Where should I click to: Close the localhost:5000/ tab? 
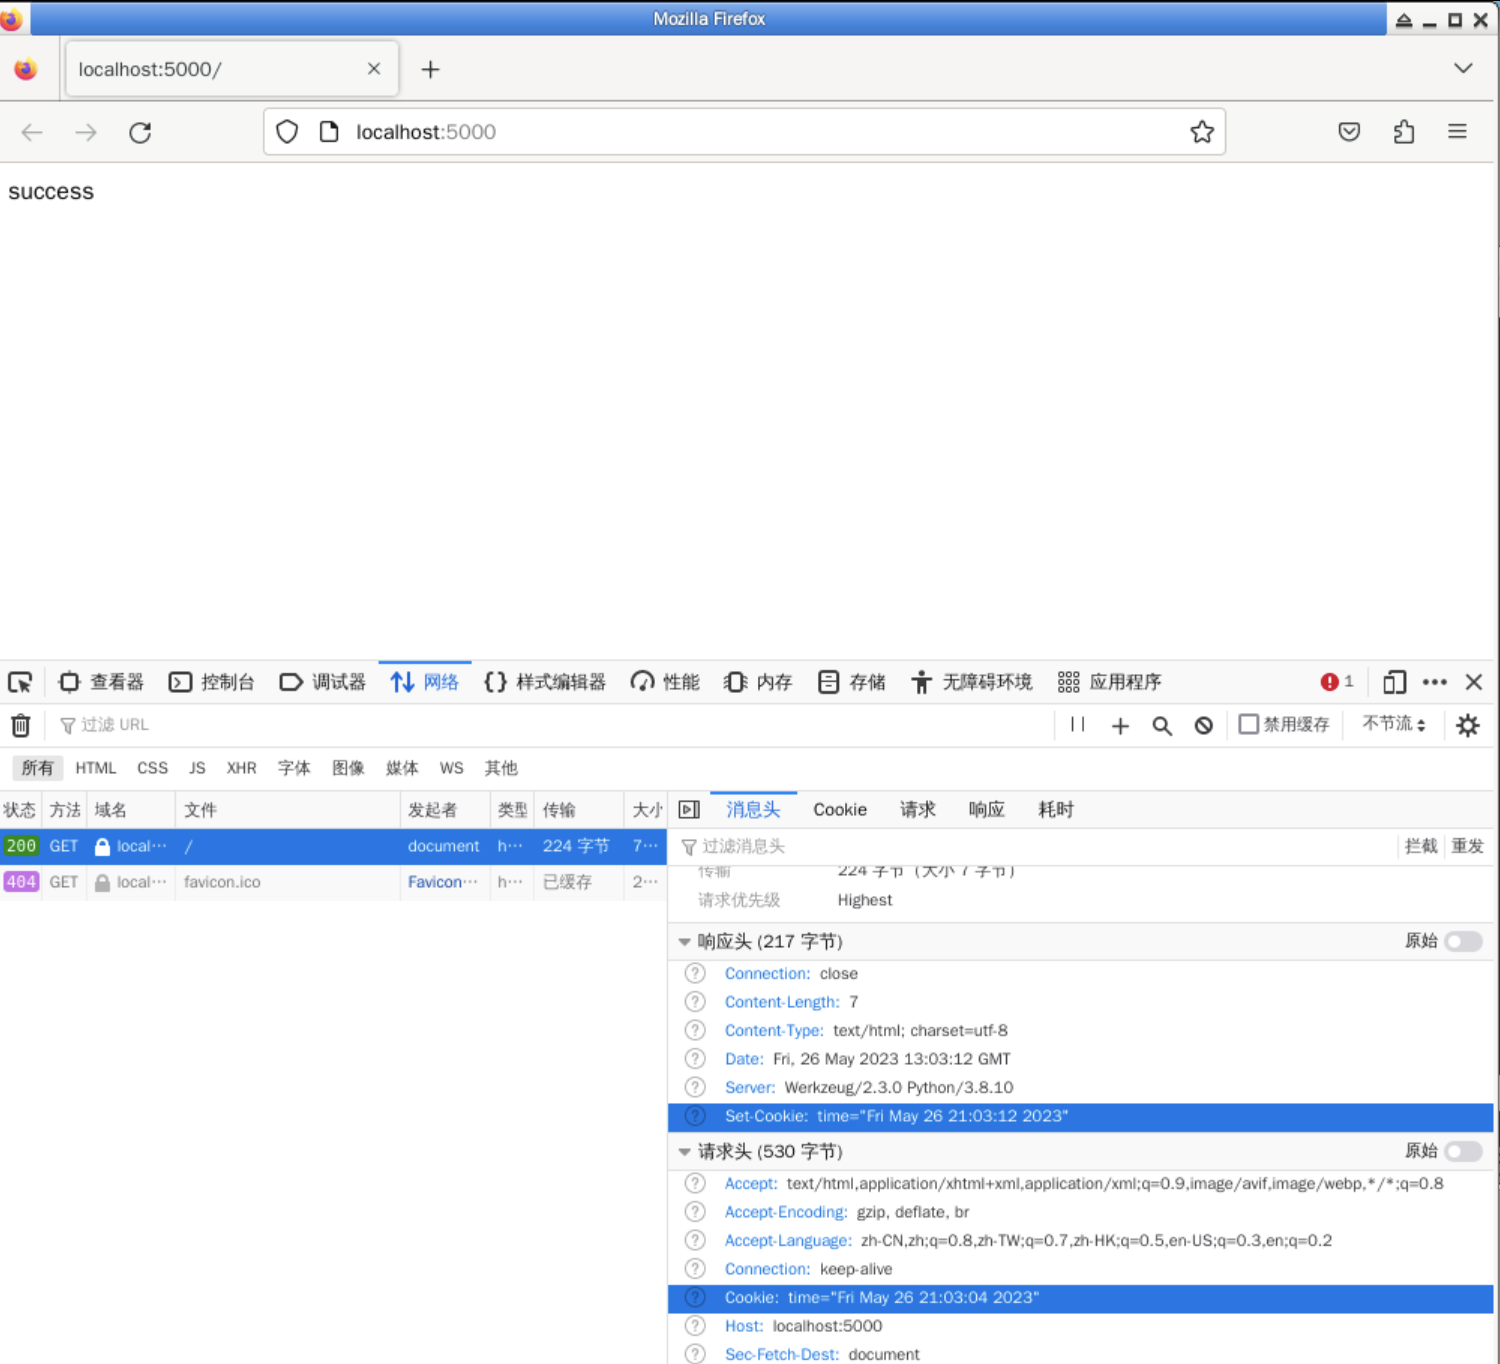[x=374, y=69]
